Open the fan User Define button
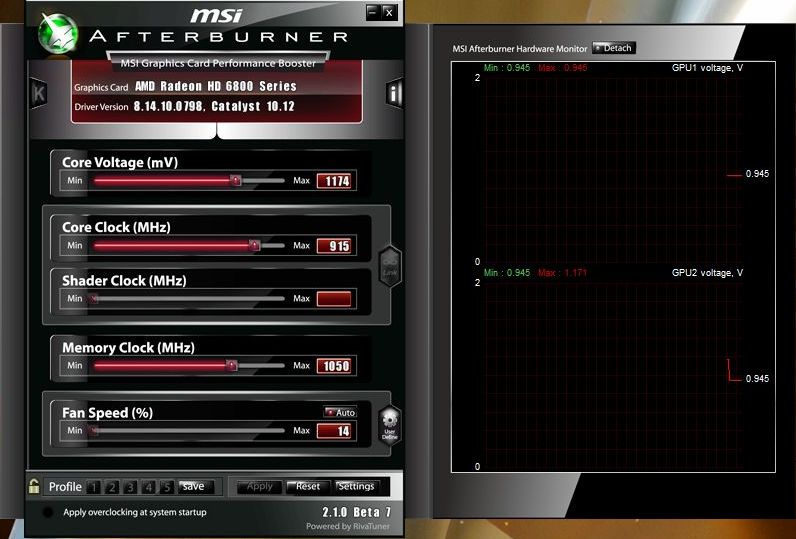The width and height of the screenshot is (796, 539). [390, 425]
